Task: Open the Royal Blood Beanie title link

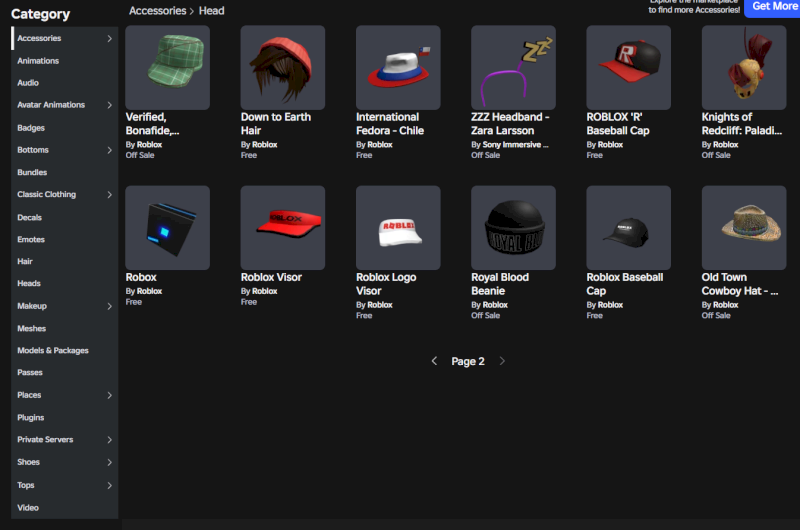Action: [500, 284]
